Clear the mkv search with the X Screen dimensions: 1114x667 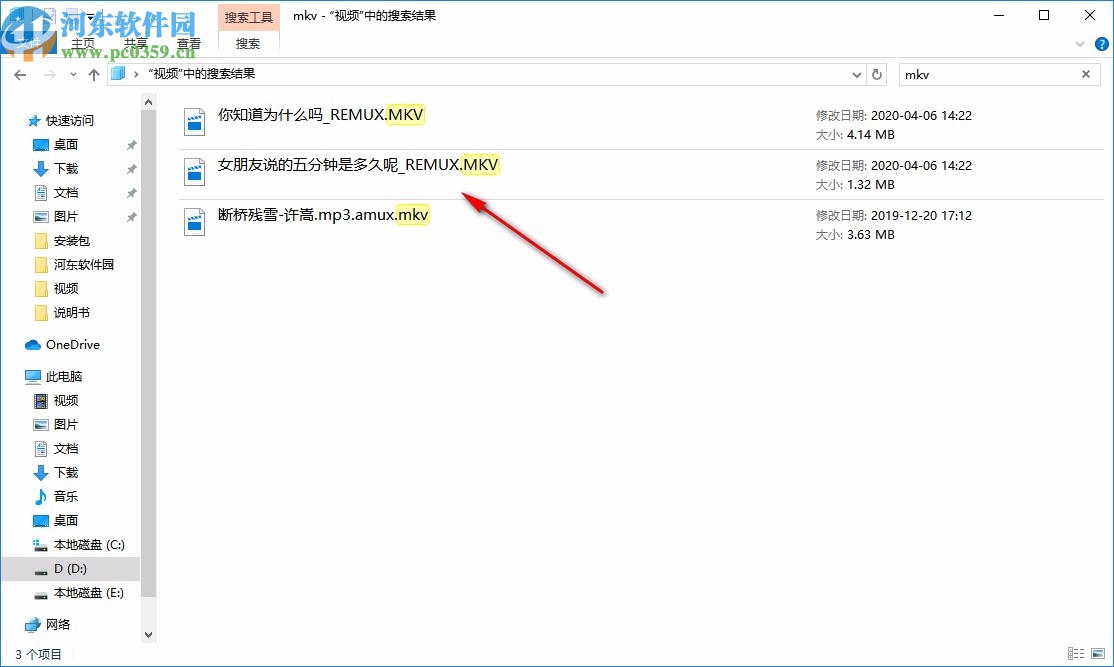1086,74
